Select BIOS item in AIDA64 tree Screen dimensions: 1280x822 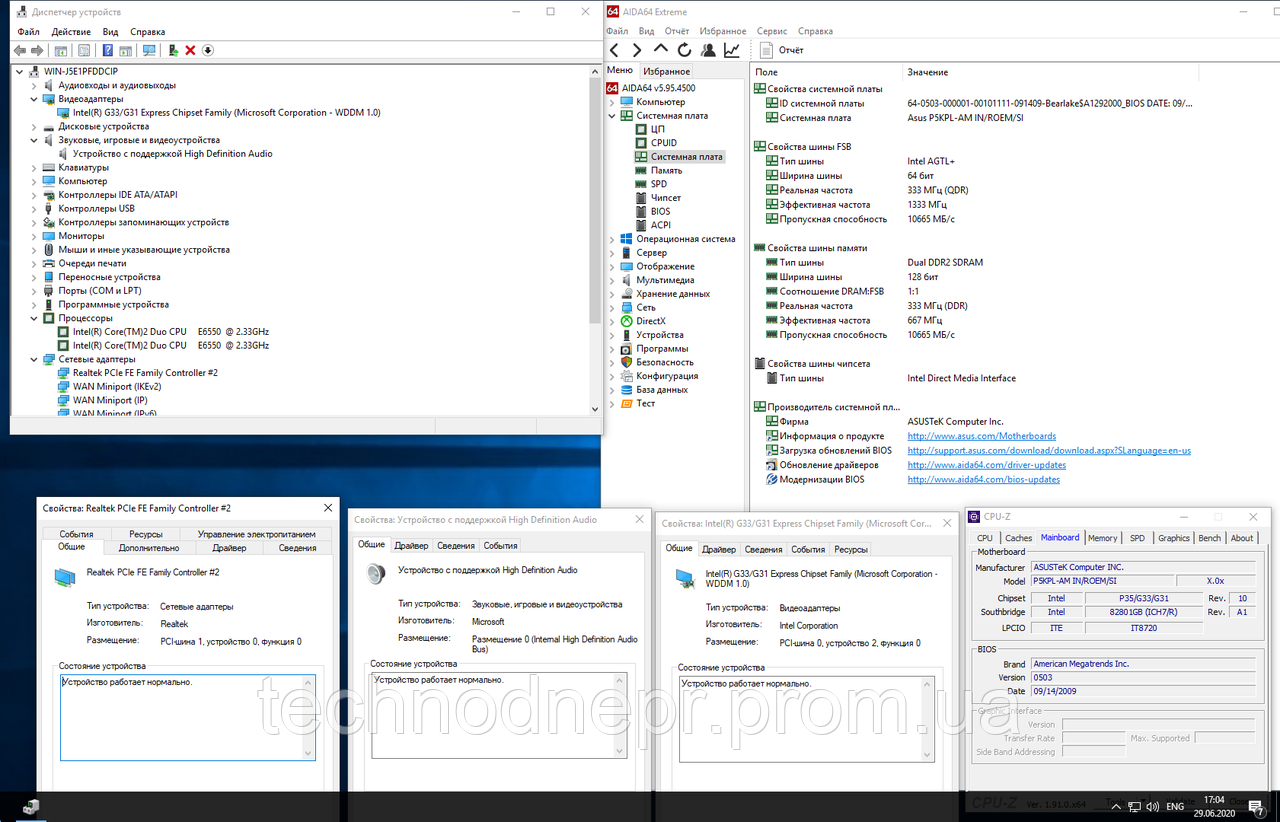[x=660, y=211]
